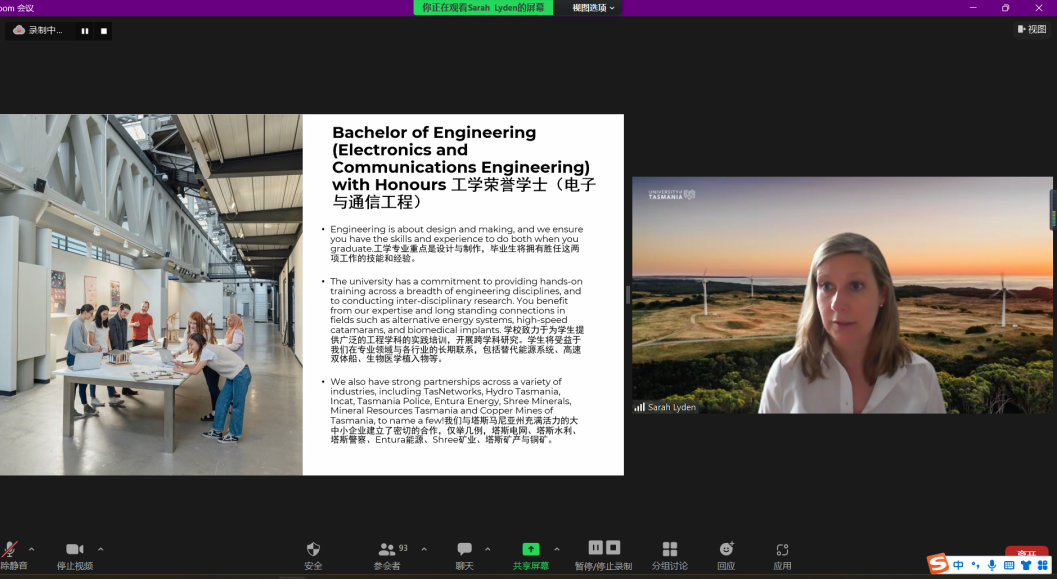Open the Security (安全) shield icon

click(x=313, y=550)
